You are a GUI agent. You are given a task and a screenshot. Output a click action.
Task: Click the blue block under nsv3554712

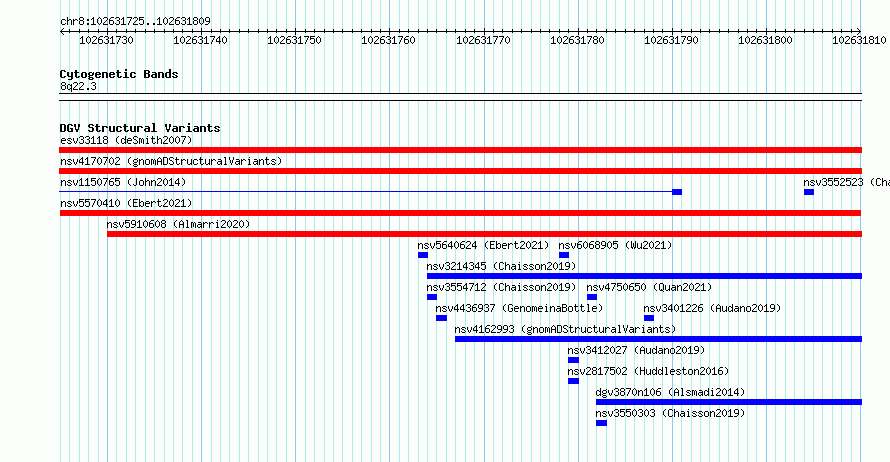(x=432, y=297)
